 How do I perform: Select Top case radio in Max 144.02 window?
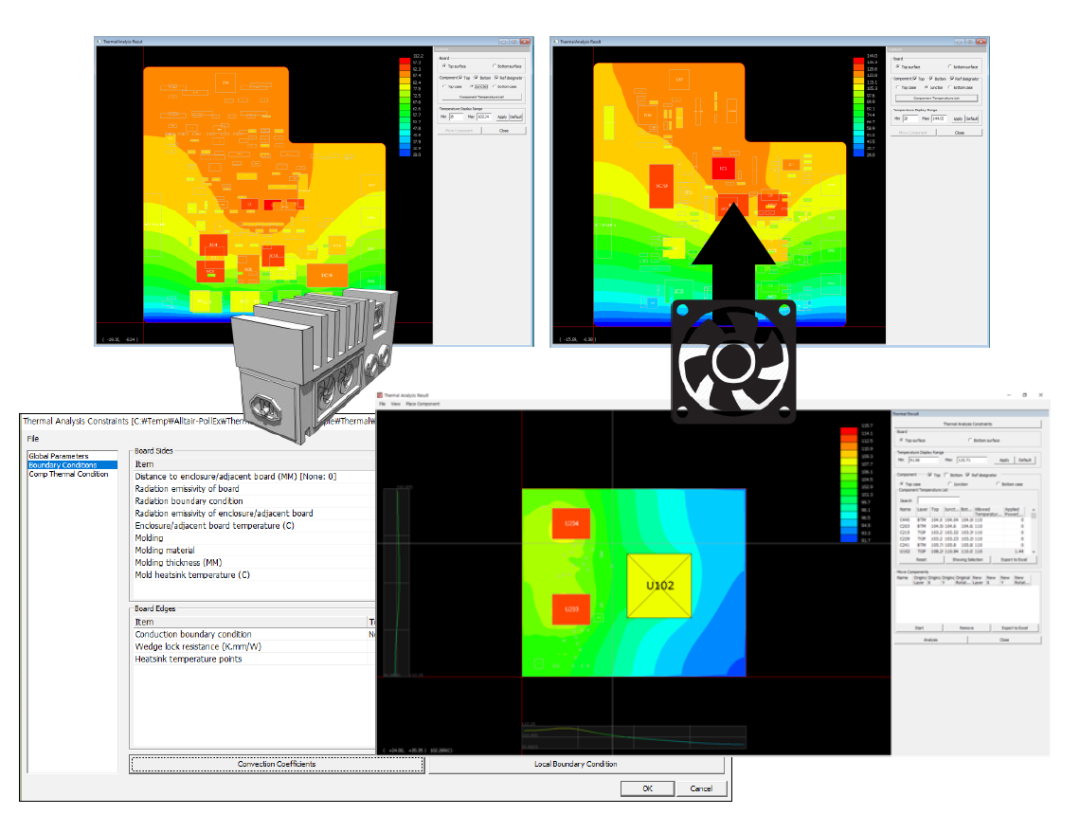[906, 87]
